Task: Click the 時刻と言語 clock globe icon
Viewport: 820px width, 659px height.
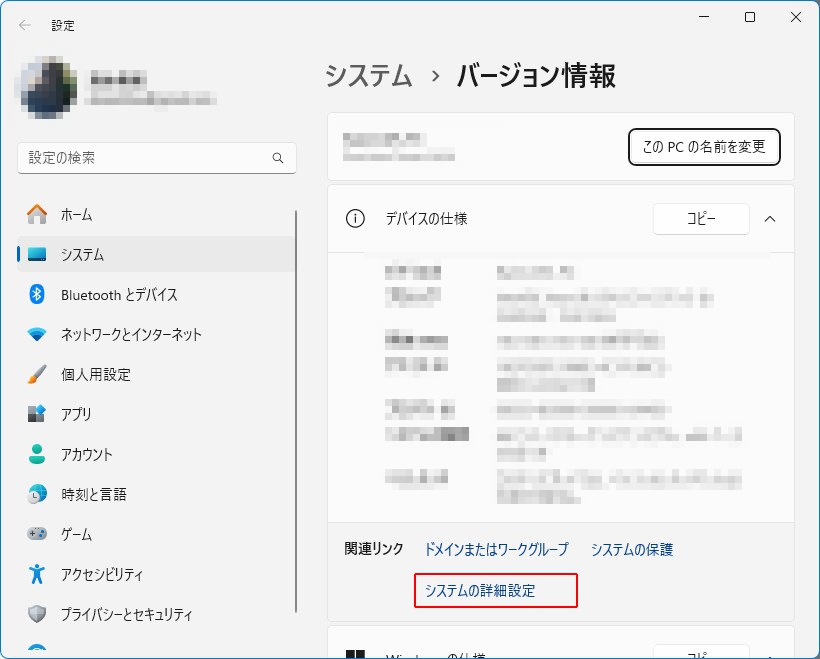Action: pyautogui.click(x=37, y=494)
